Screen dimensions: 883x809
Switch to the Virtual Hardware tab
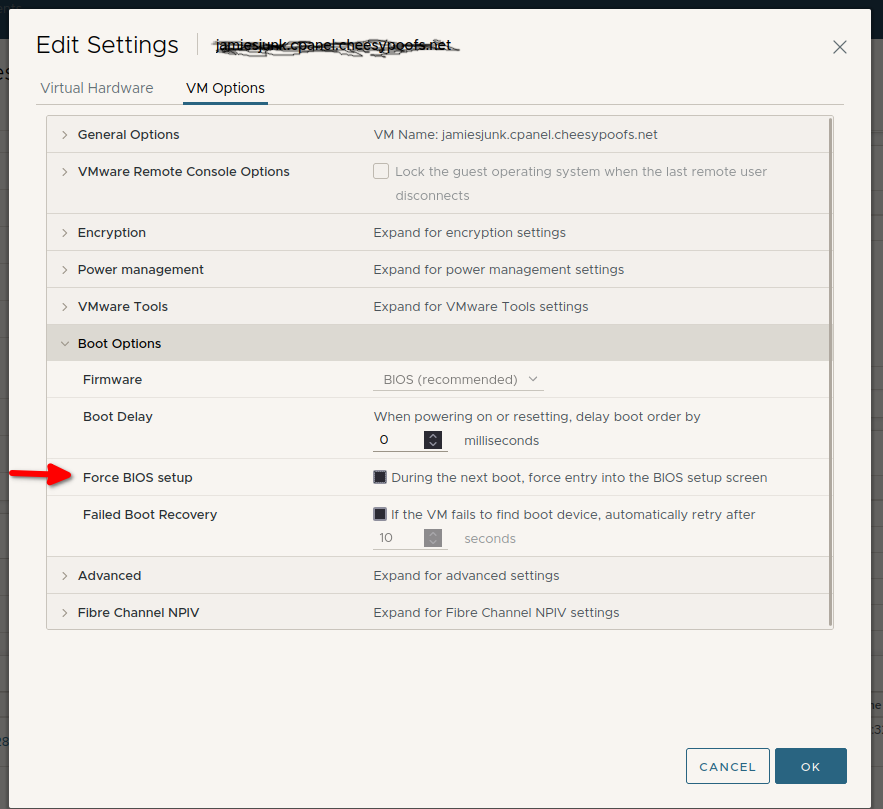click(x=97, y=88)
